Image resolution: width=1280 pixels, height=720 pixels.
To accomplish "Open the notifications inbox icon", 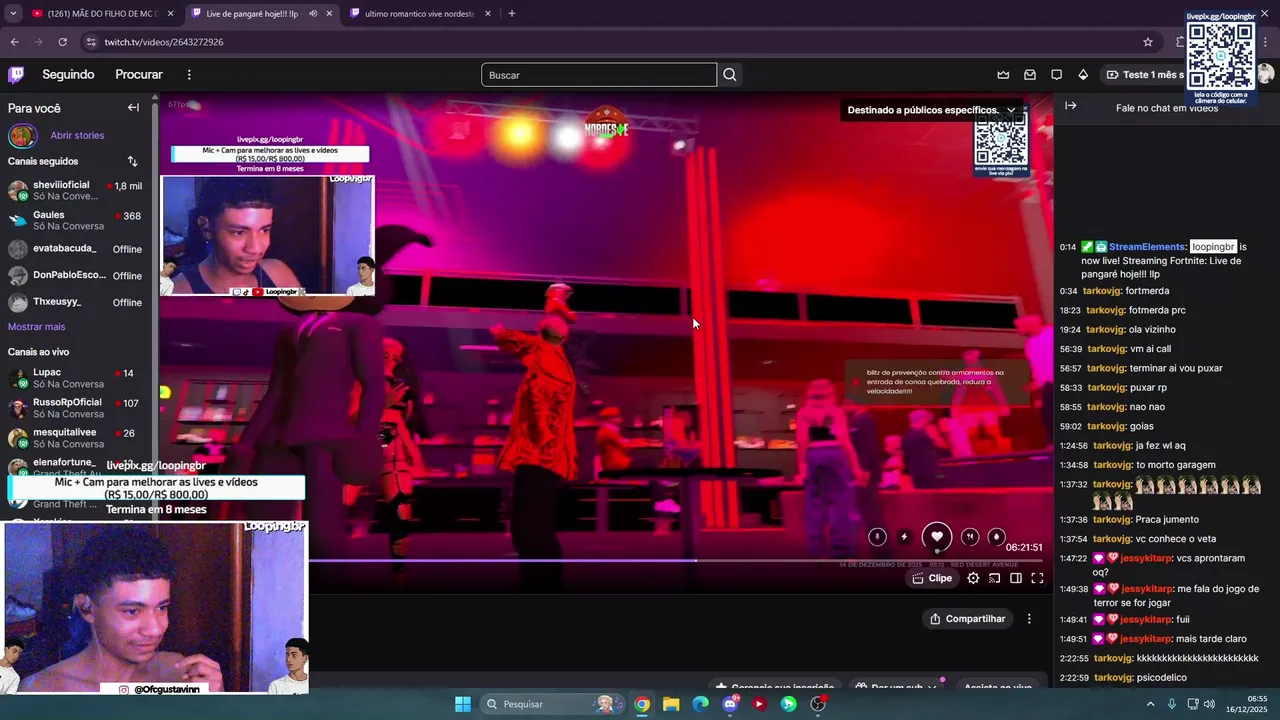I will [x=1030, y=75].
